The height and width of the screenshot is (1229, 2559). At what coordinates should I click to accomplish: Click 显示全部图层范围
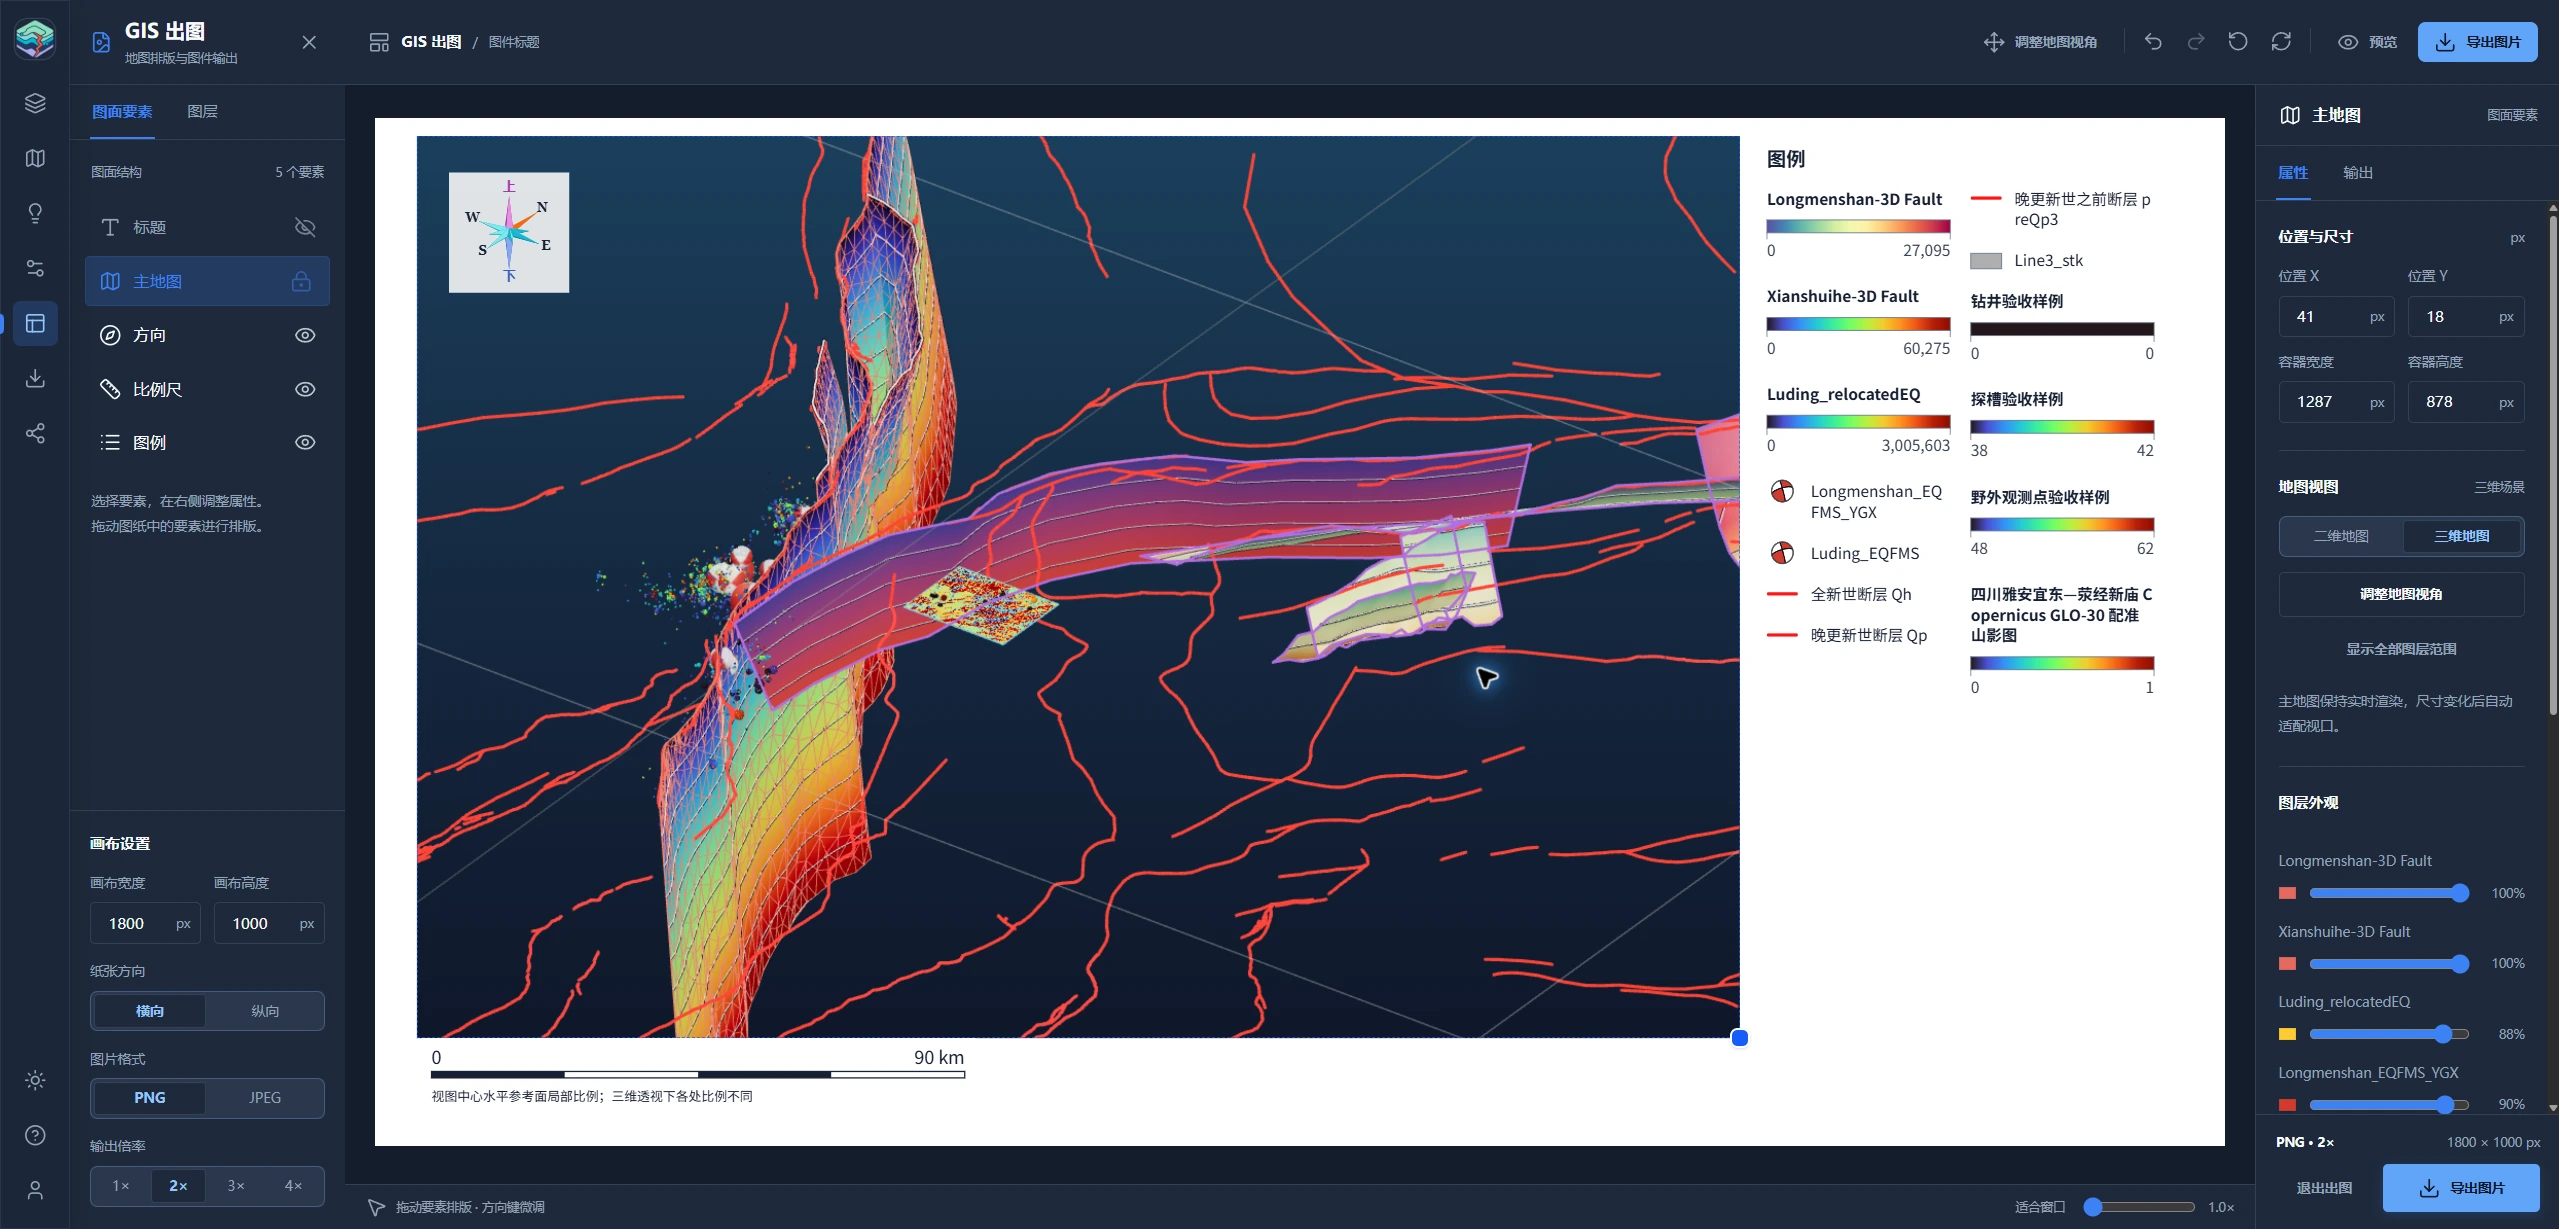pyautogui.click(x=2401, y=649)
